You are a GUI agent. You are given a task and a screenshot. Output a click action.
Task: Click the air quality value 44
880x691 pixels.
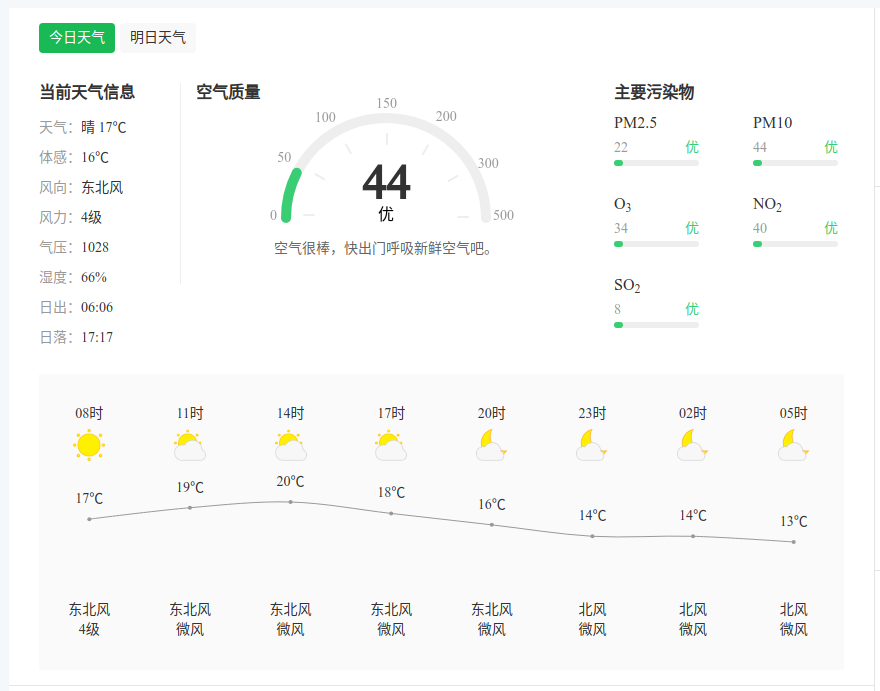coord(386,183)
